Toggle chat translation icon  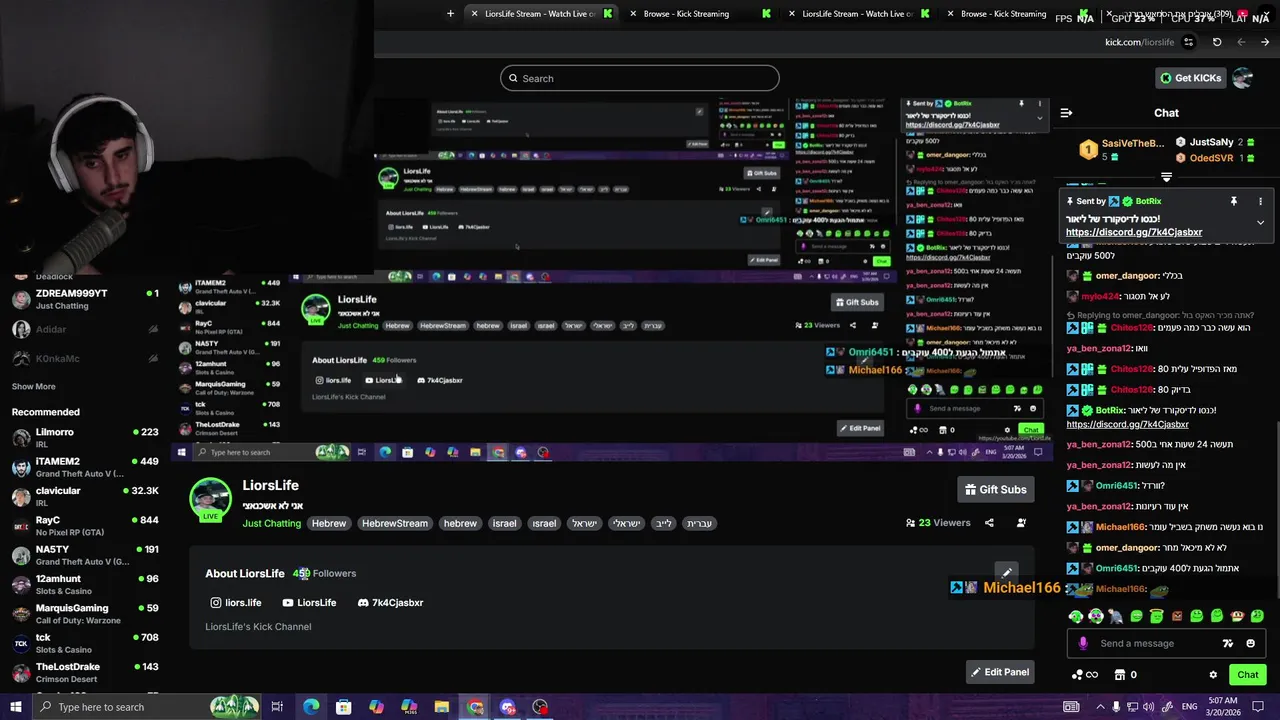click(x=1228, y=643)
